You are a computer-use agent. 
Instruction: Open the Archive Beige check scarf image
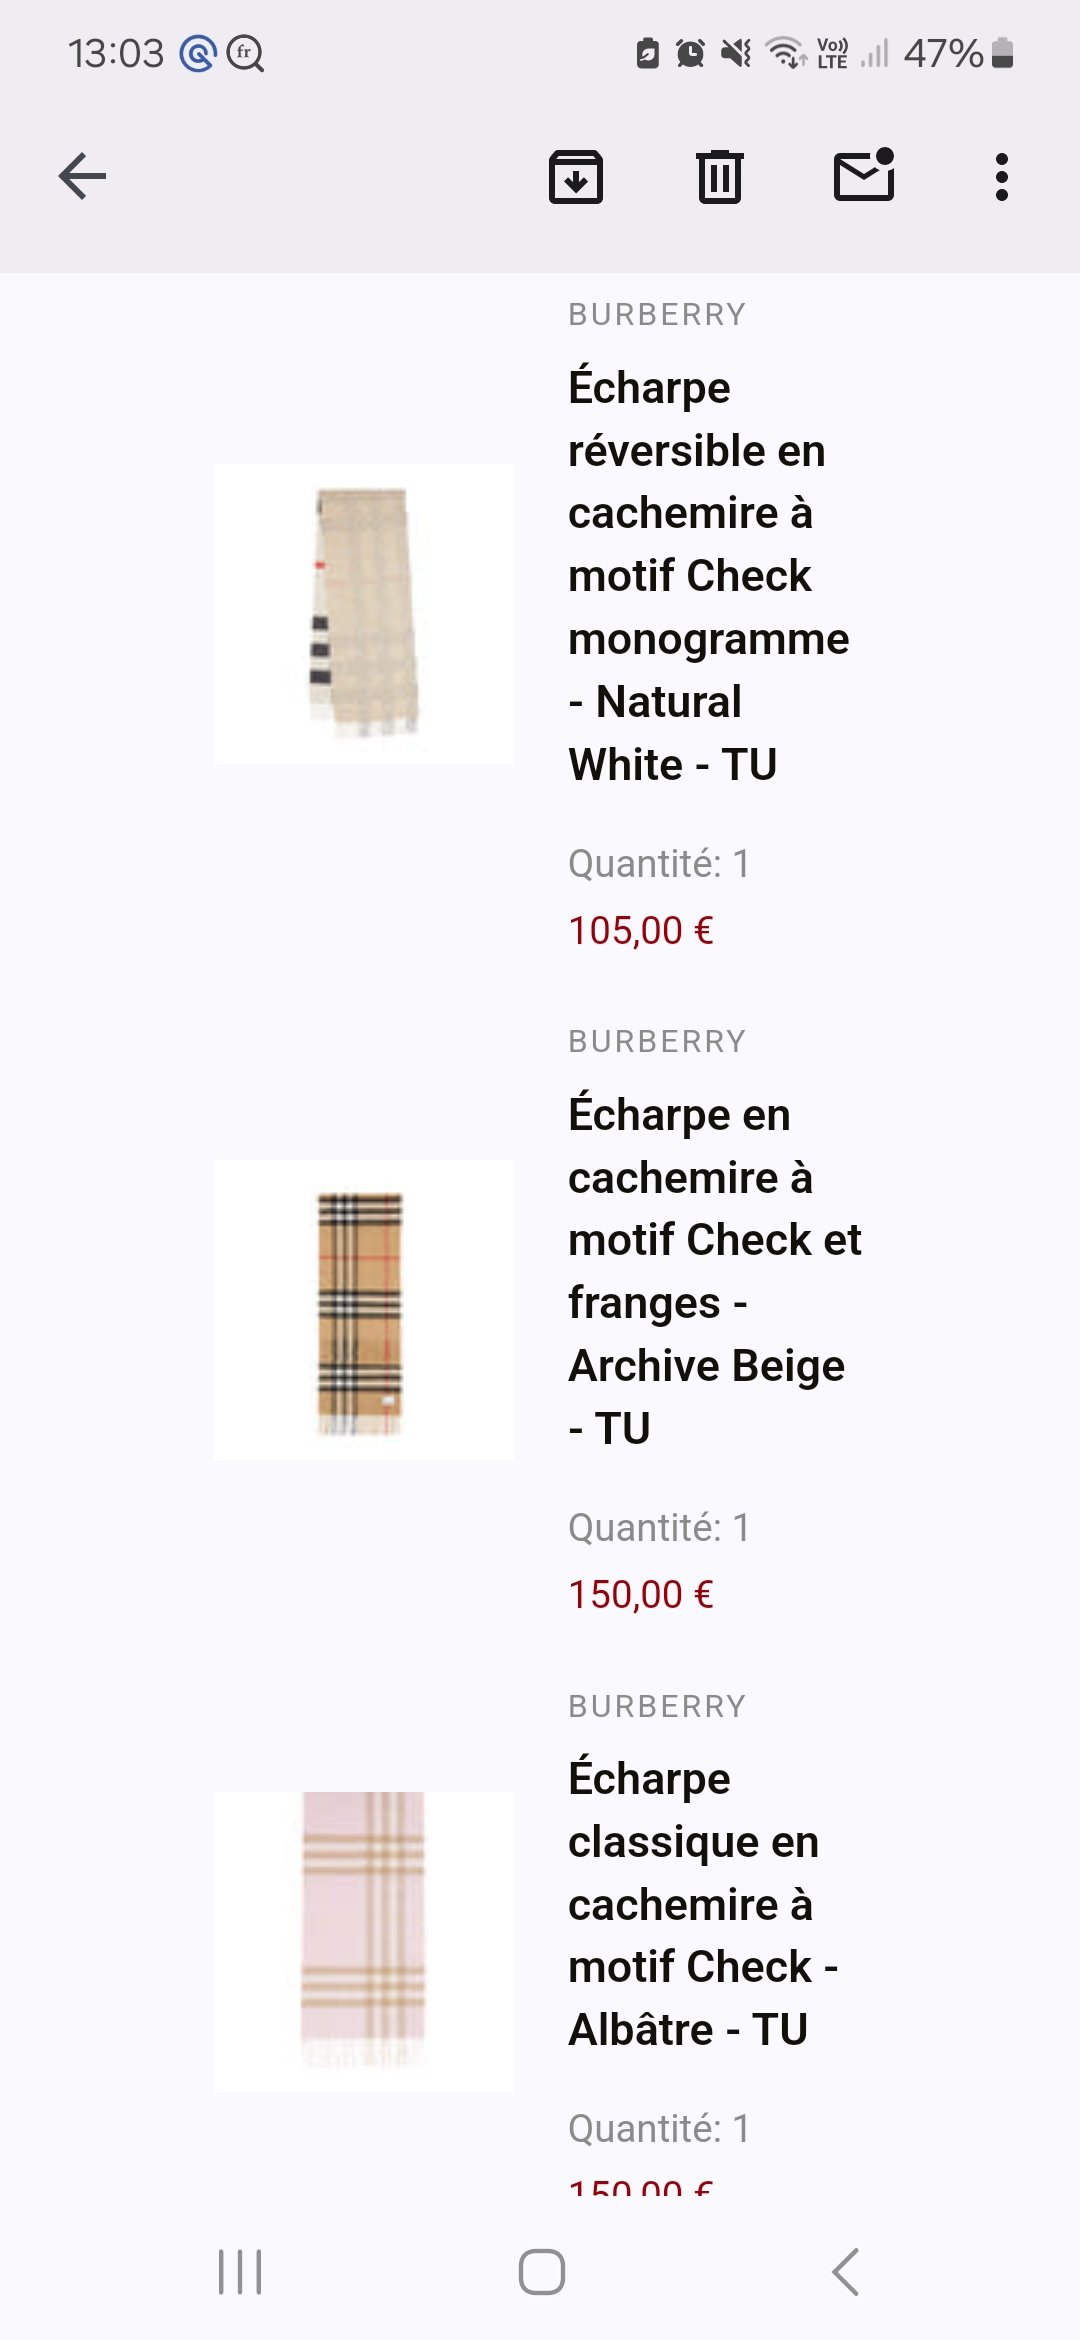(364, 1310)
